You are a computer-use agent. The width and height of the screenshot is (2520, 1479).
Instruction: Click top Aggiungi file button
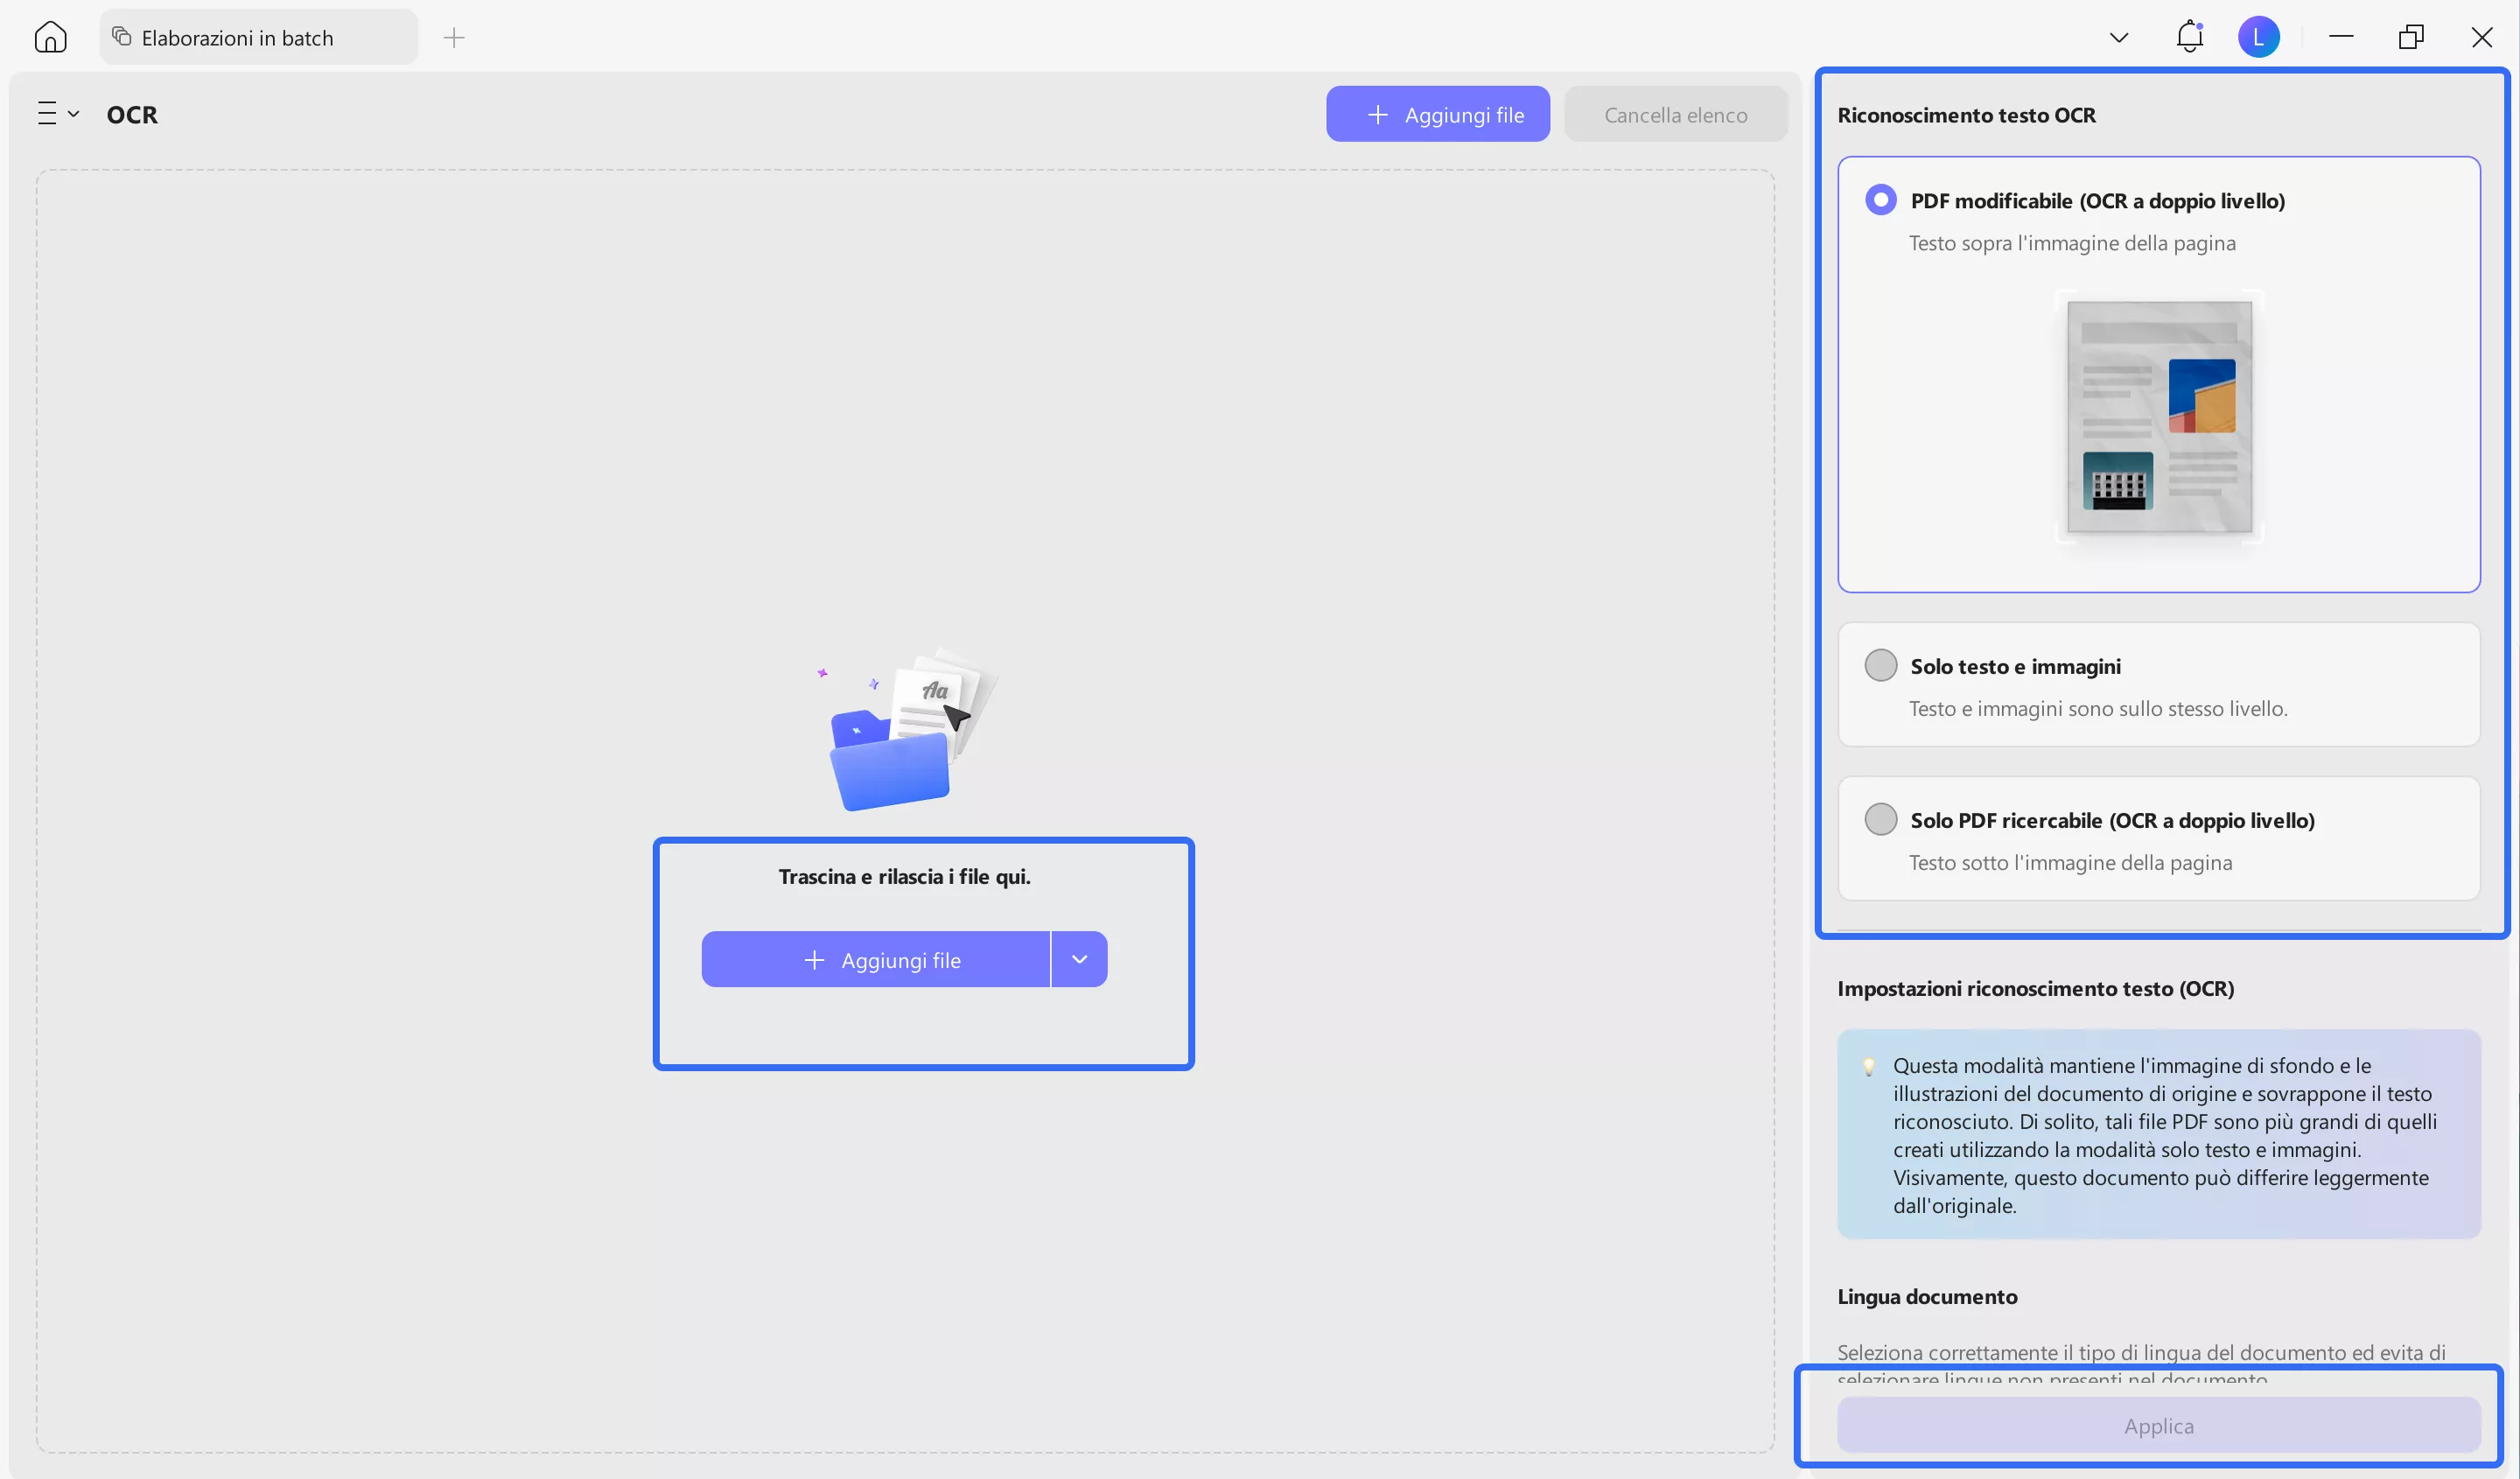tap(1437, 115)
